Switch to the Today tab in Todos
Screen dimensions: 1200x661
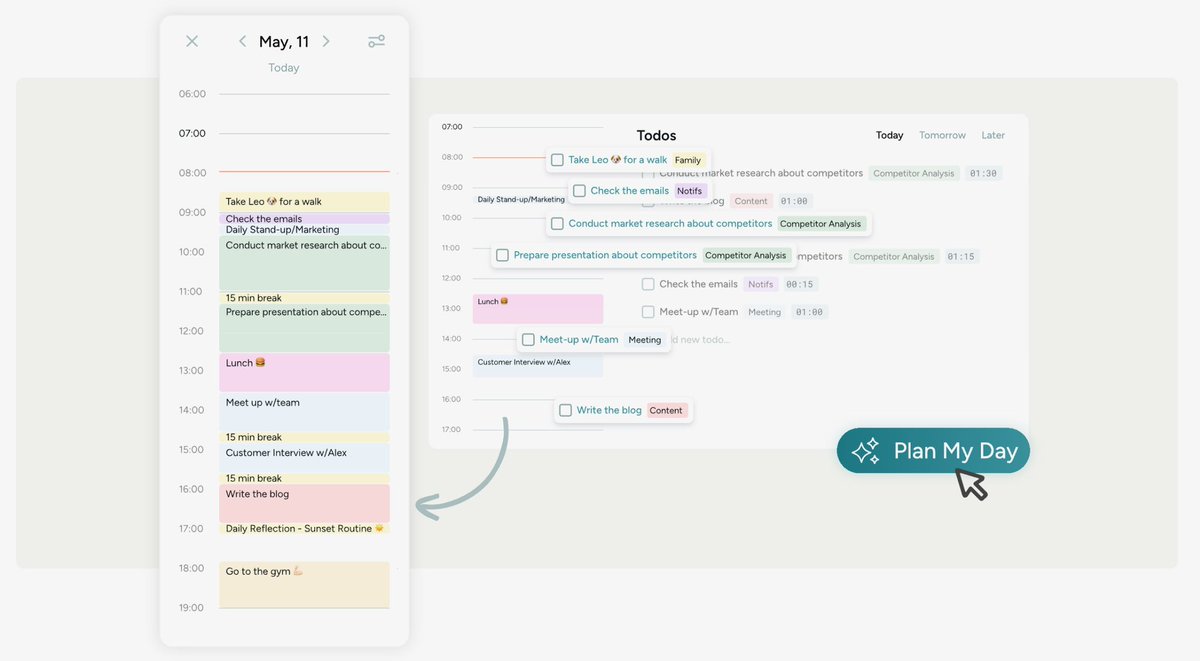(889, 135)
